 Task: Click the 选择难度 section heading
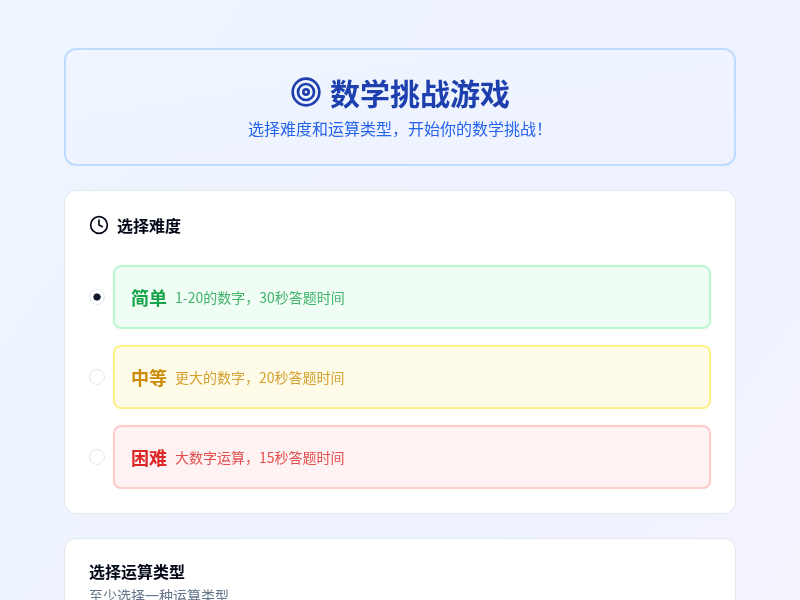[149, 226]
